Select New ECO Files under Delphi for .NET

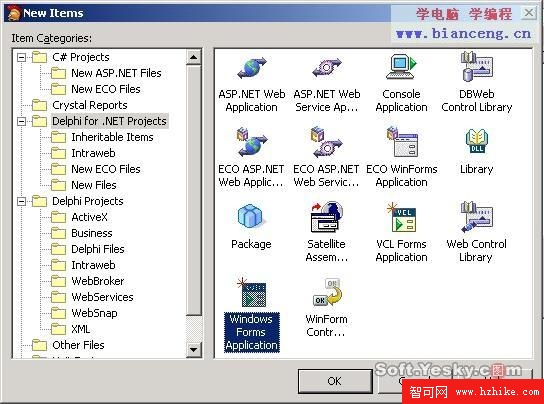click(x=106, y=169)
